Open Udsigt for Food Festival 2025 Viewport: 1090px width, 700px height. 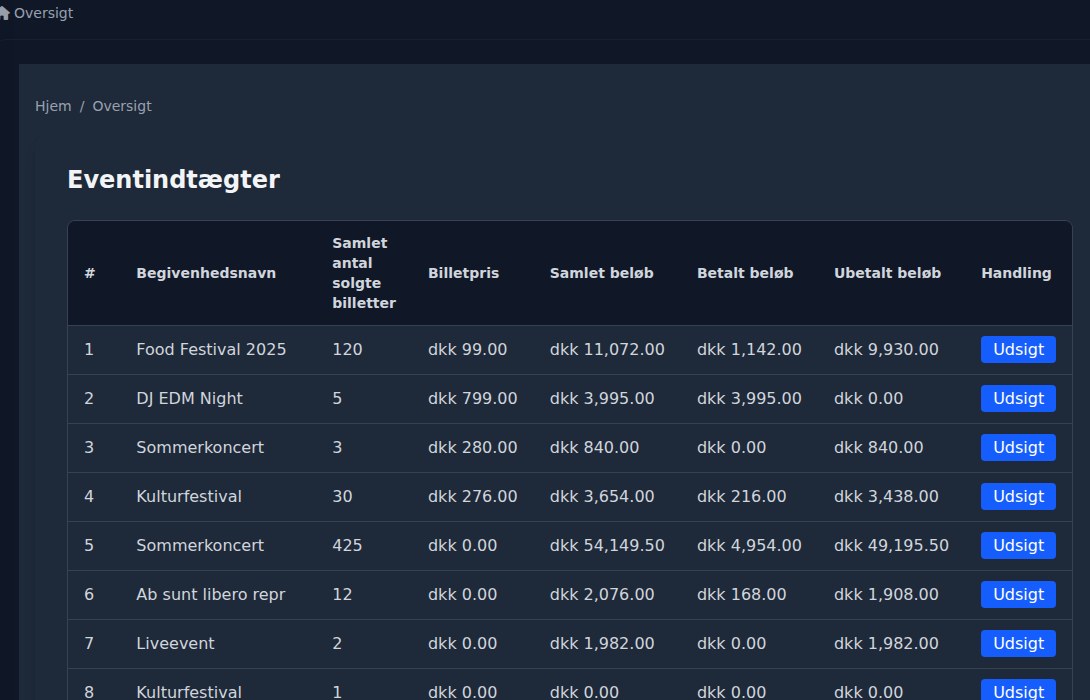pyautogui.click(x=1018, y=350)
